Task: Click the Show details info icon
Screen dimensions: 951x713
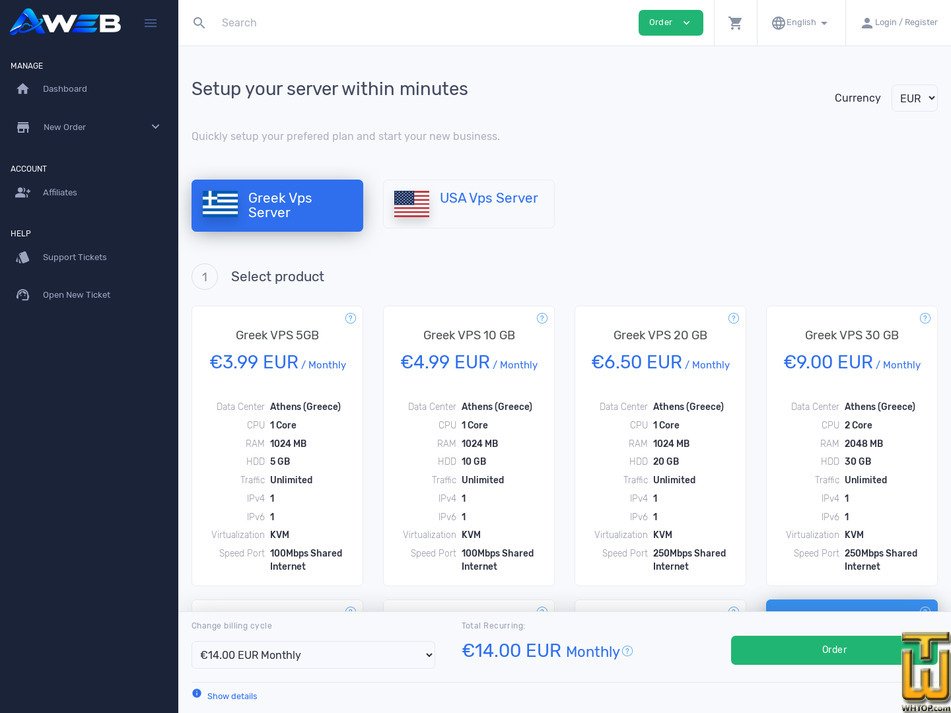Action: pos(197,693)
